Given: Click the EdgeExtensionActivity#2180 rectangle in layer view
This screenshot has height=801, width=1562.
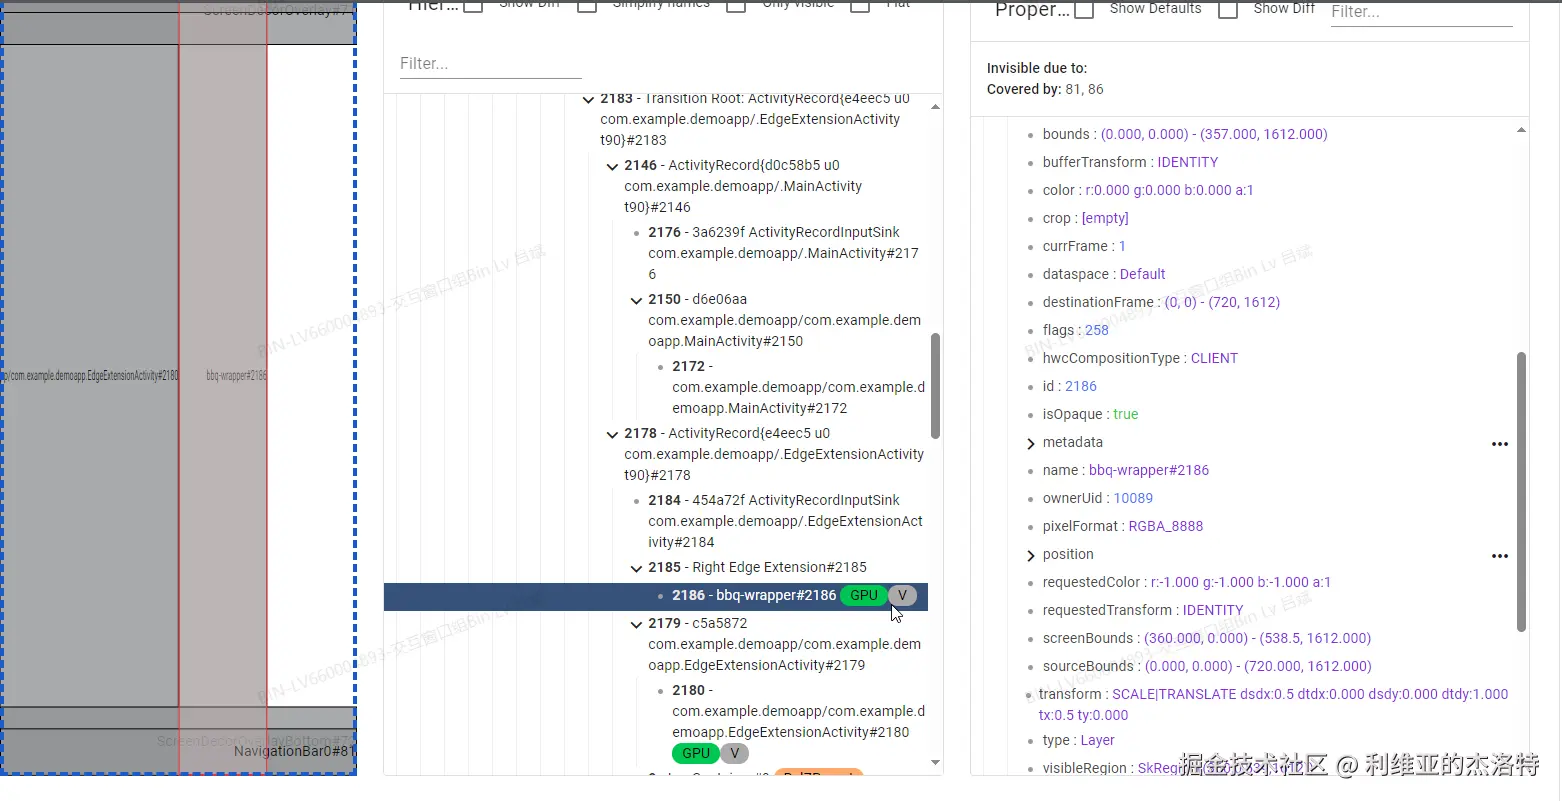Looking at the screenshot, I should 90,376.
